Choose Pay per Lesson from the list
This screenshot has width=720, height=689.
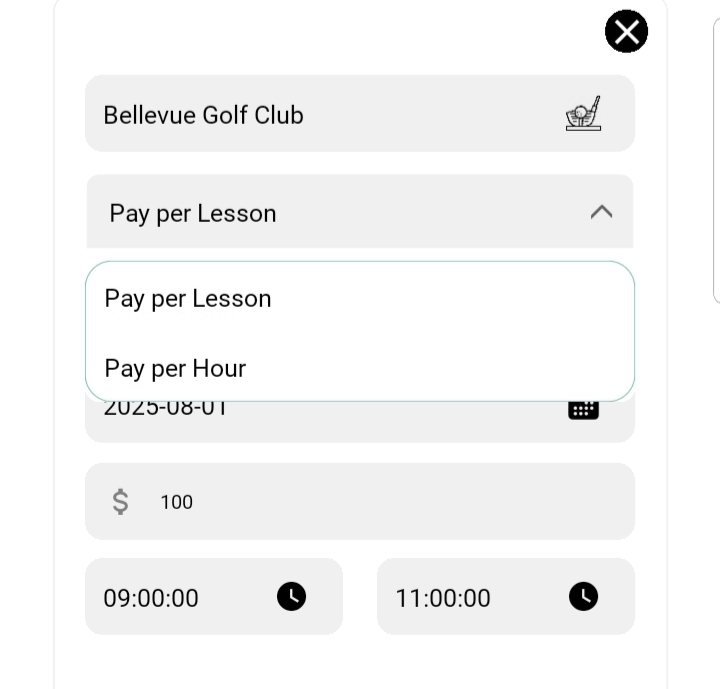(188, 298)
